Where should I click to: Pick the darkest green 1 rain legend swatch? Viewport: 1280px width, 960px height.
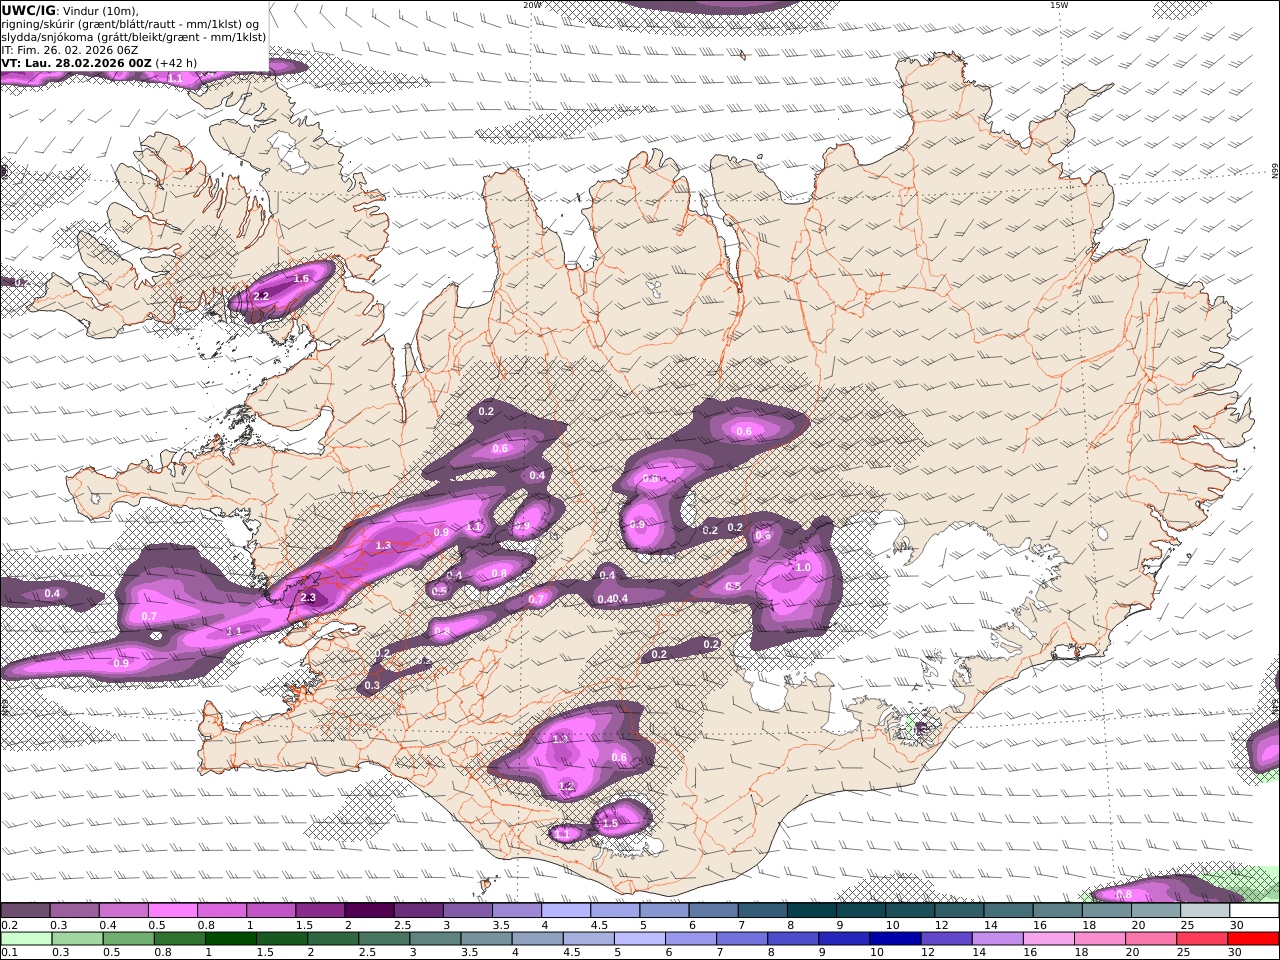pyautogui.click(x=230, y=939)
